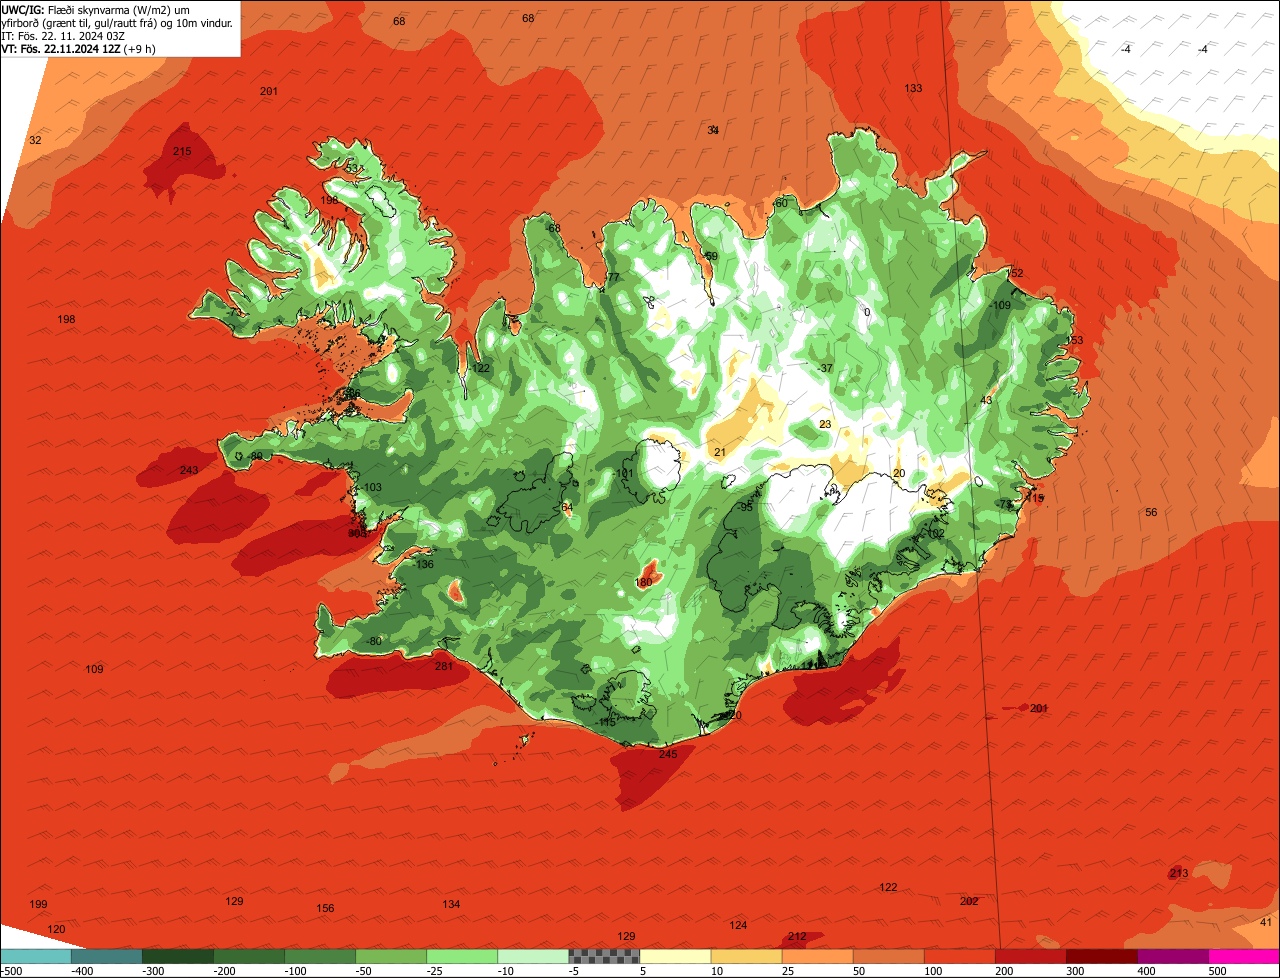Screen dimensions: 1280x978
Task: Click the flux value 243 over the sea
Action: 189,471
